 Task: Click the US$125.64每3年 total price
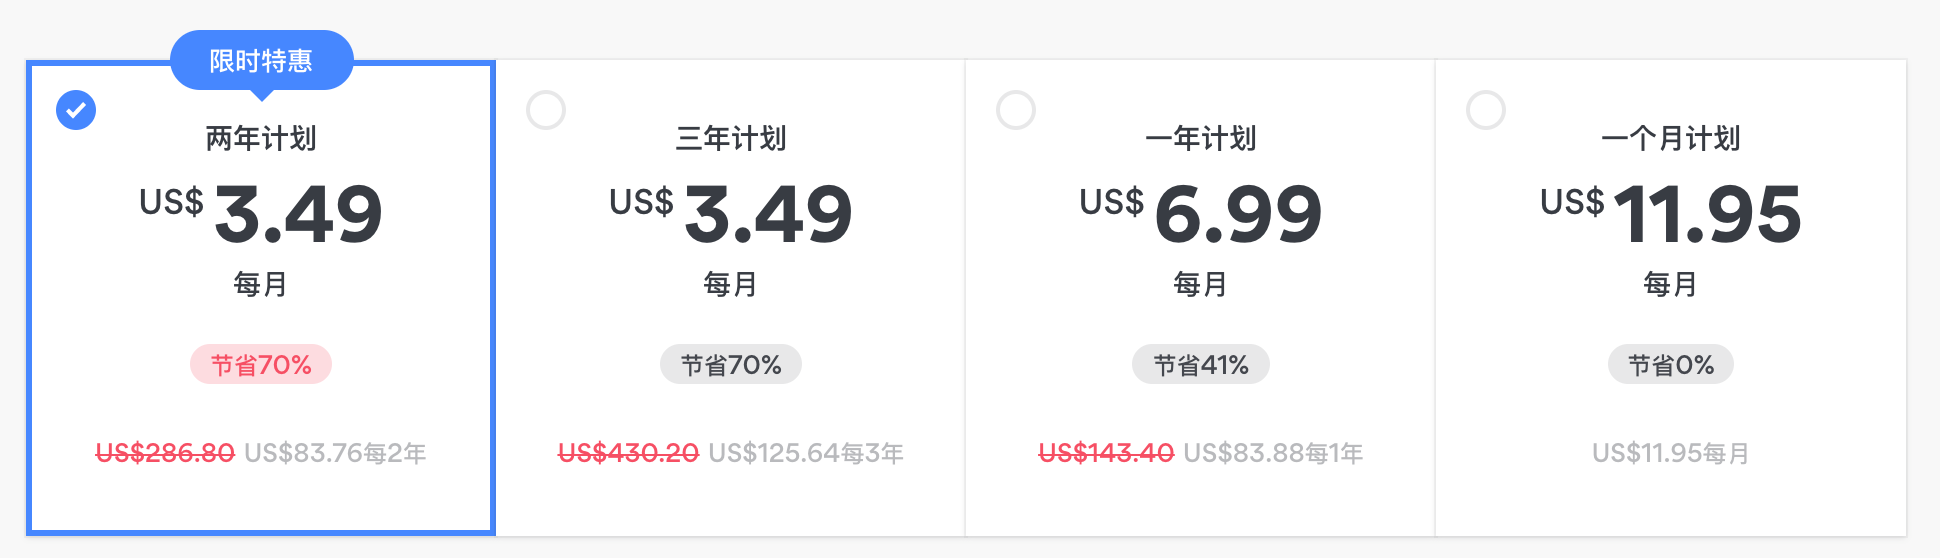806,453
